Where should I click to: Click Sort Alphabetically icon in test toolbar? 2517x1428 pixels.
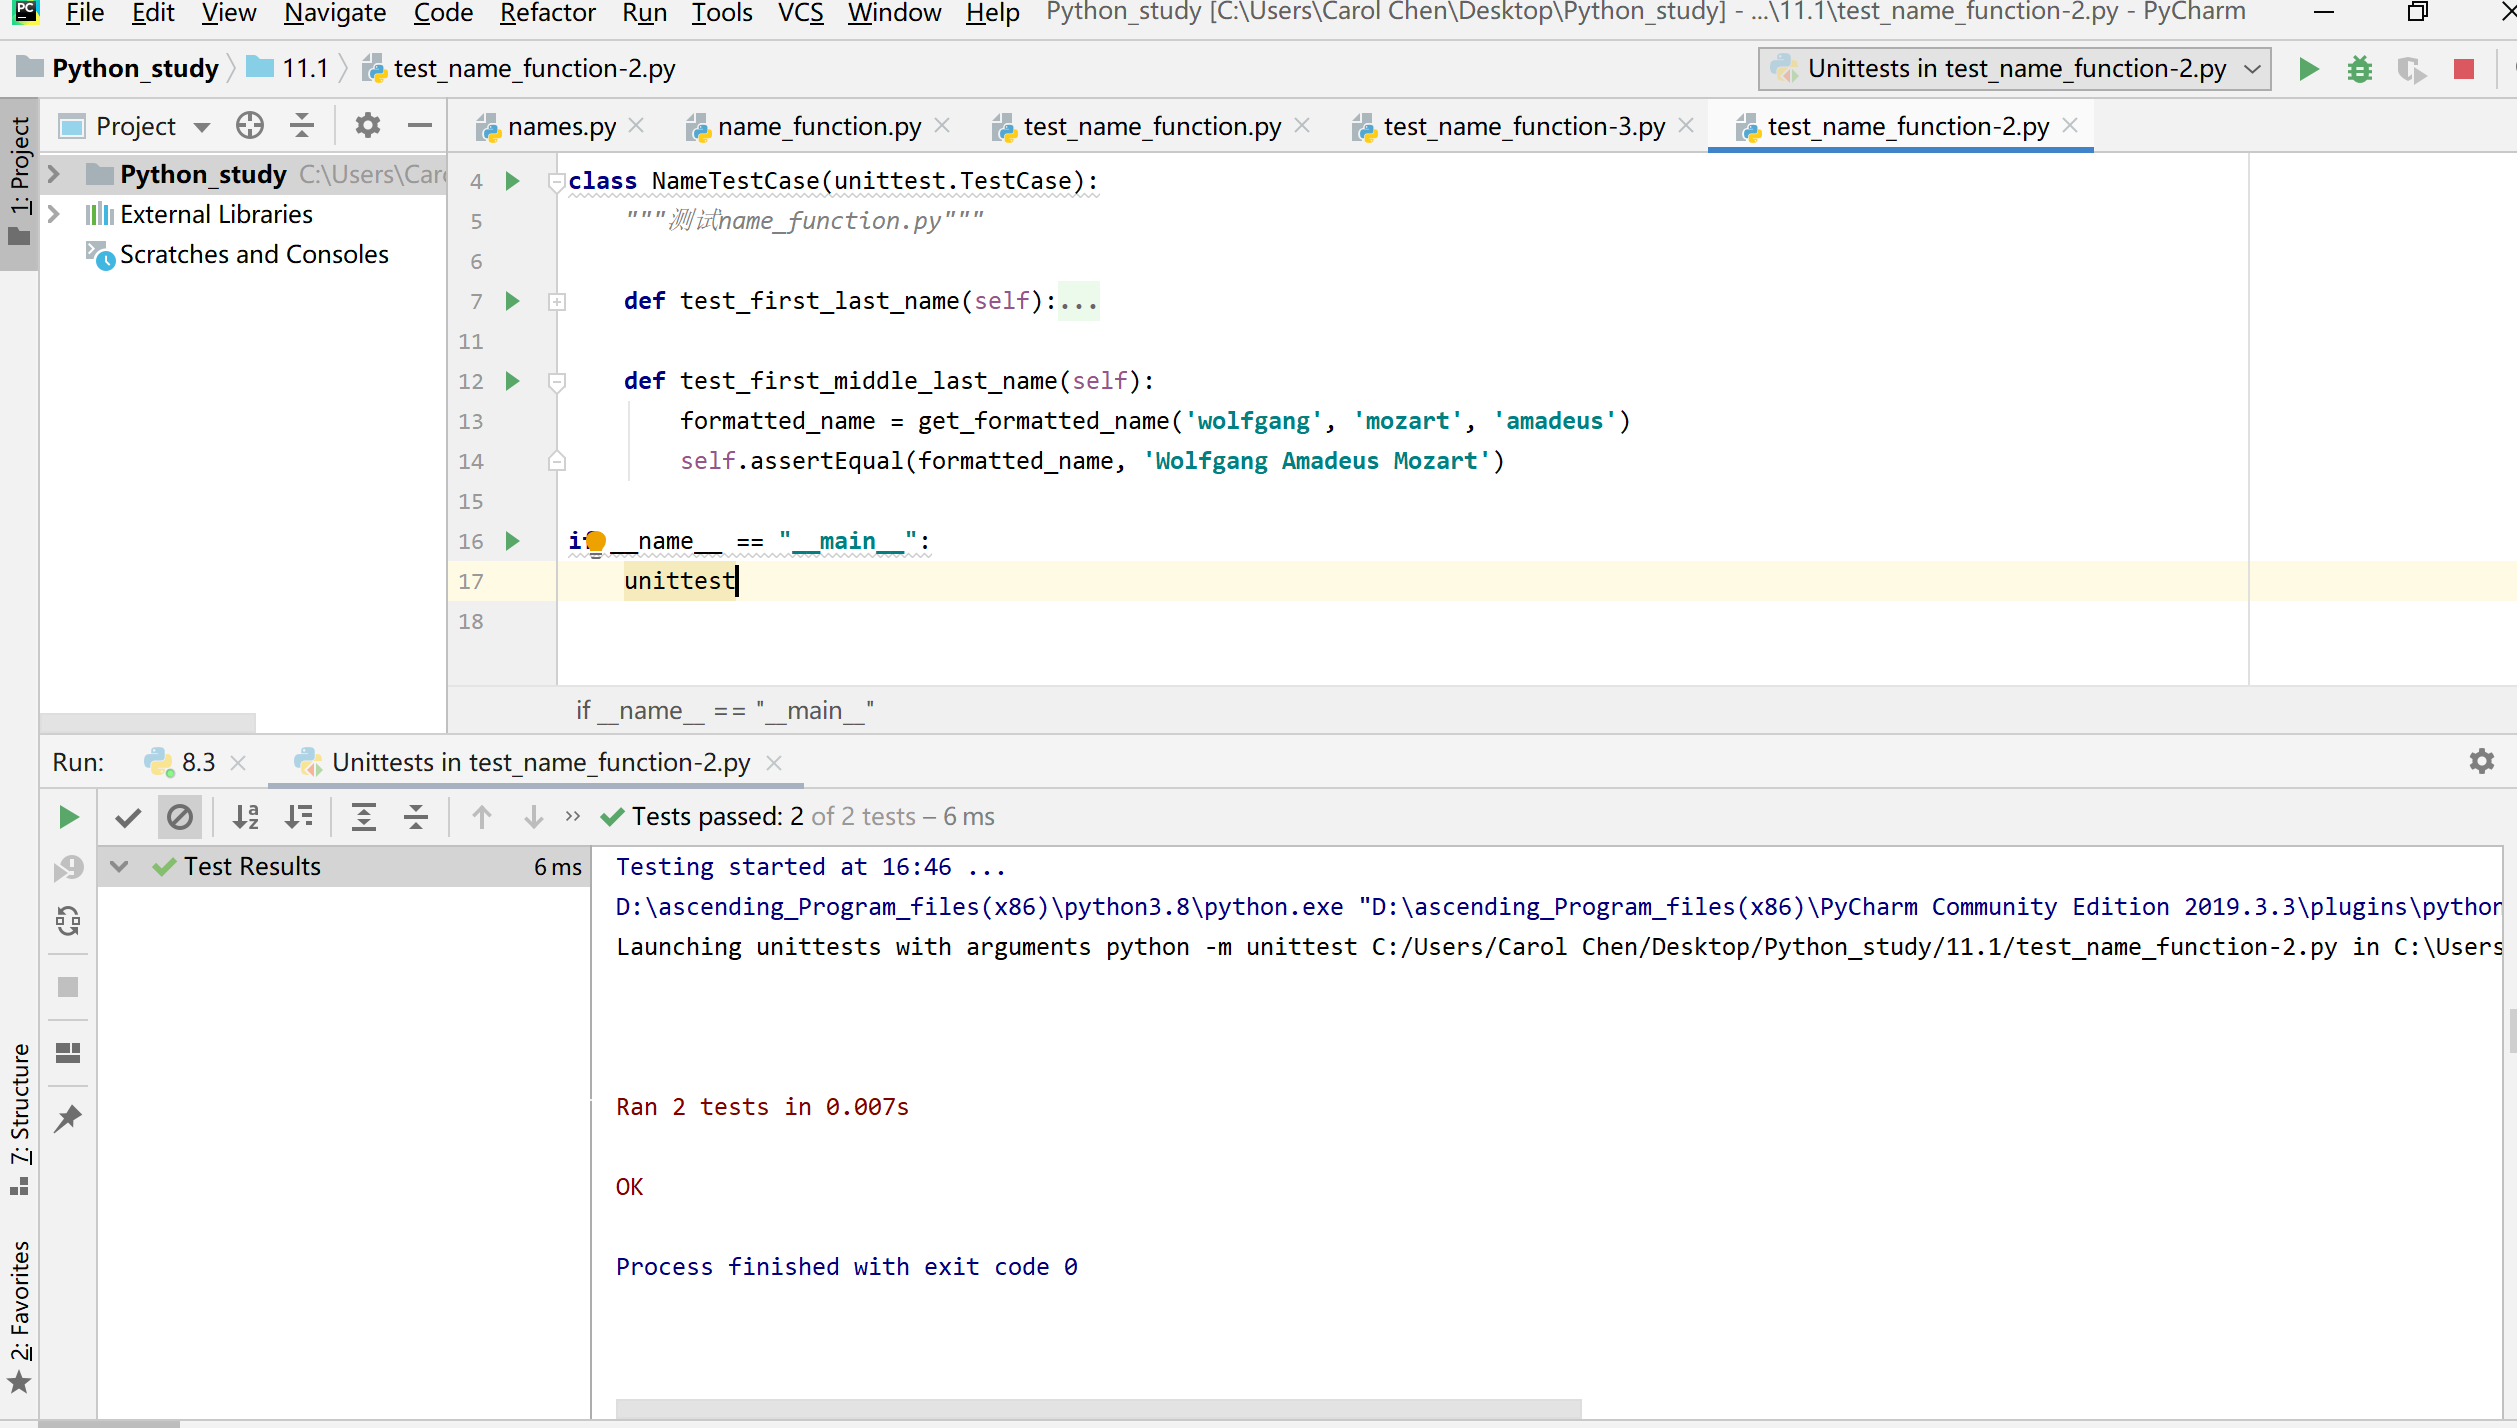pos(246,817)
